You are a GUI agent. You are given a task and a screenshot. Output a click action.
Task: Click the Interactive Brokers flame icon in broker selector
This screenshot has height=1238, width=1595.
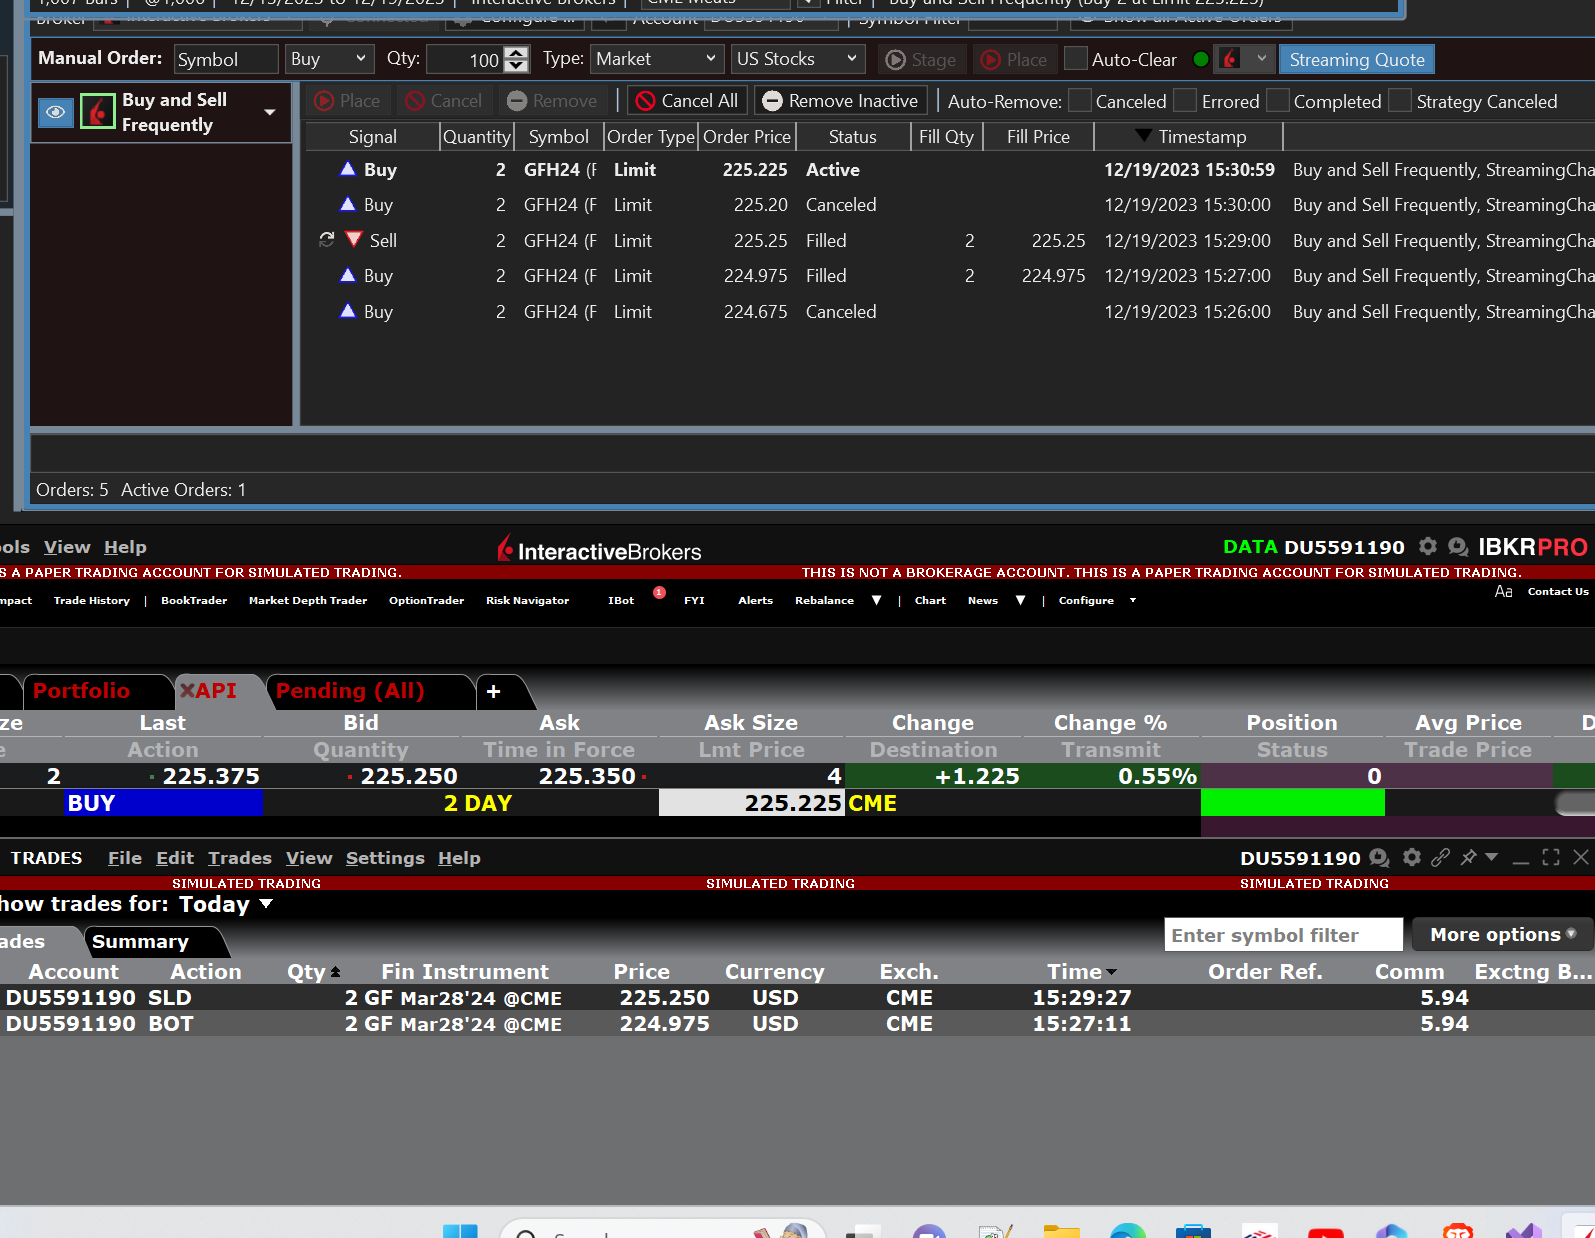(1230, 59)
